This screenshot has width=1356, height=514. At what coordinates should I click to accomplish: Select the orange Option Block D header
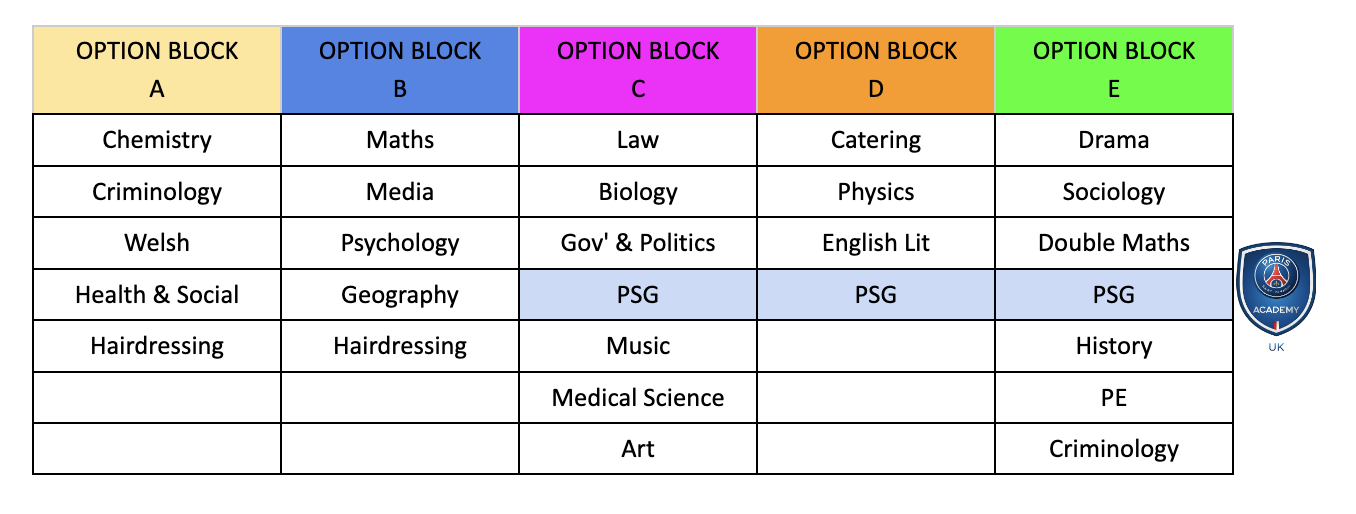click(x=876, y=70)
